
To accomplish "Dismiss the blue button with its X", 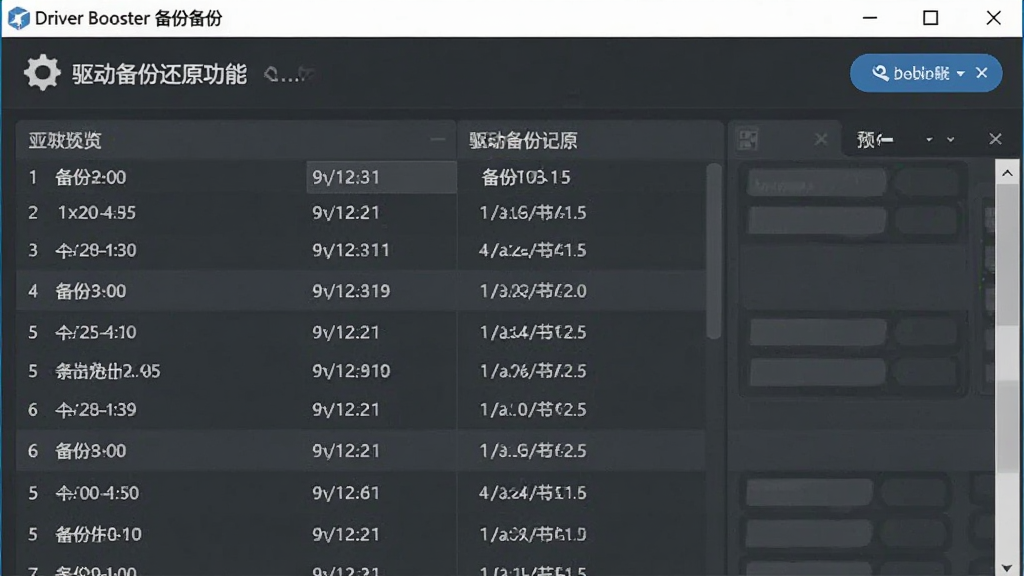I will (x=982, y=73).
